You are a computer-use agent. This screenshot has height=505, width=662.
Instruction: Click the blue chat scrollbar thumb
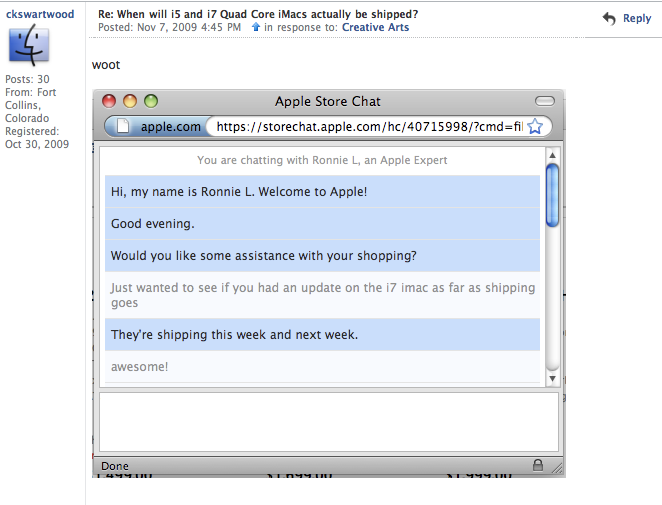click(x=552, y=195)
